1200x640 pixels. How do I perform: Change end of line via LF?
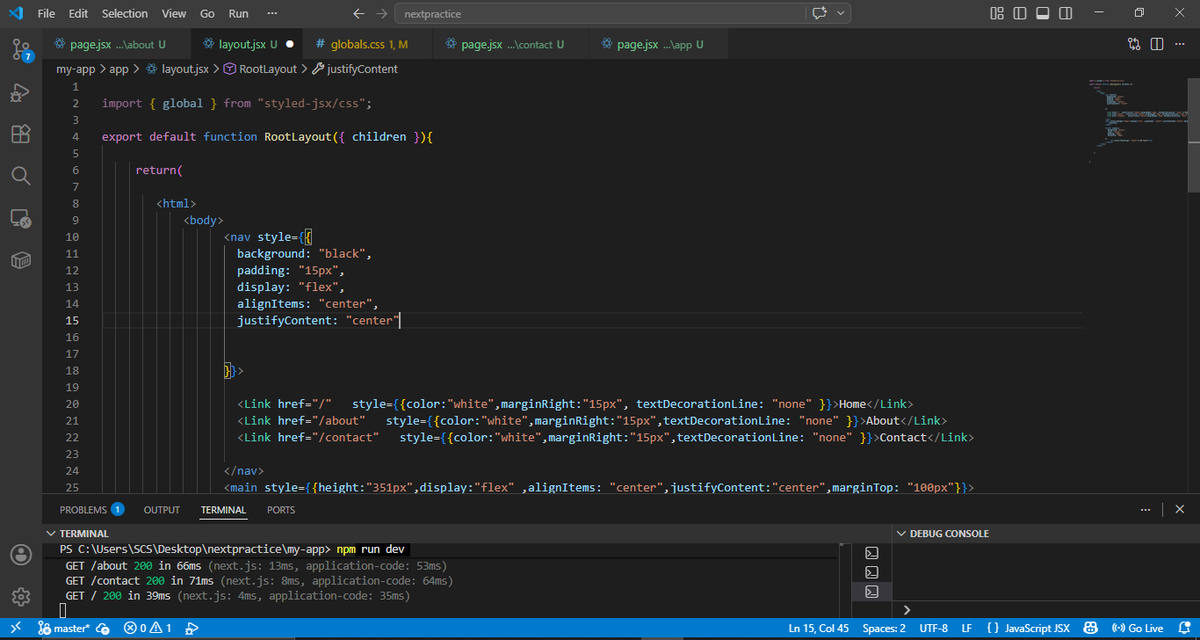(967, 629)
